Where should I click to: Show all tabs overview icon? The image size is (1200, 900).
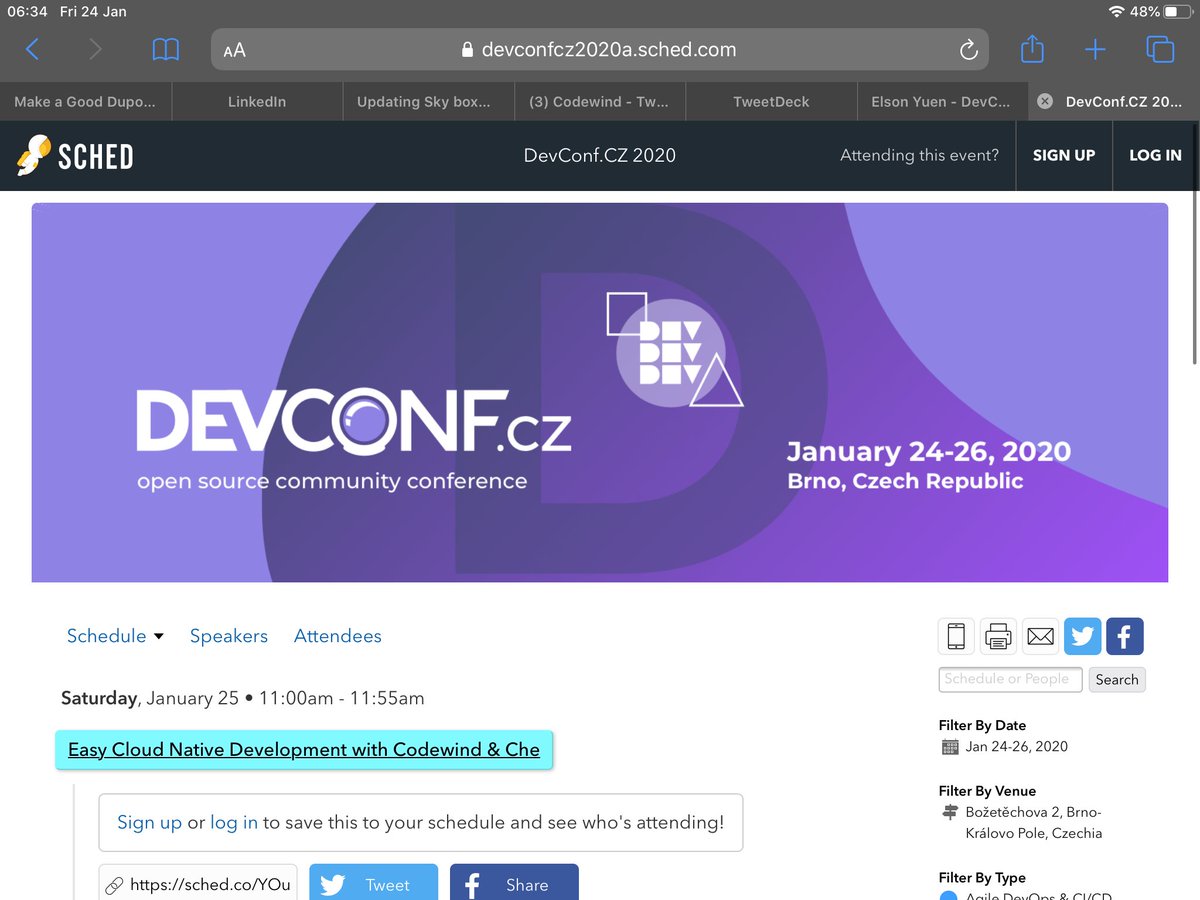click(x=1160, y=49)
